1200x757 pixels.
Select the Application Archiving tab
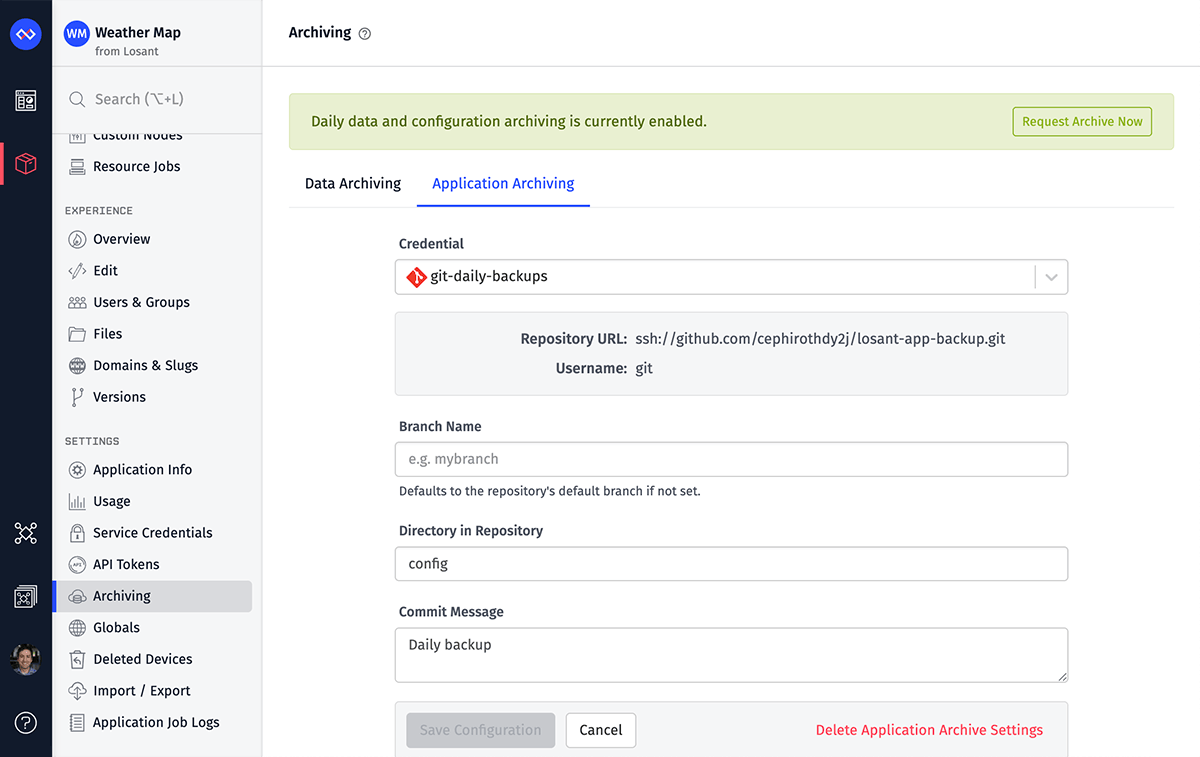(503, 184)
